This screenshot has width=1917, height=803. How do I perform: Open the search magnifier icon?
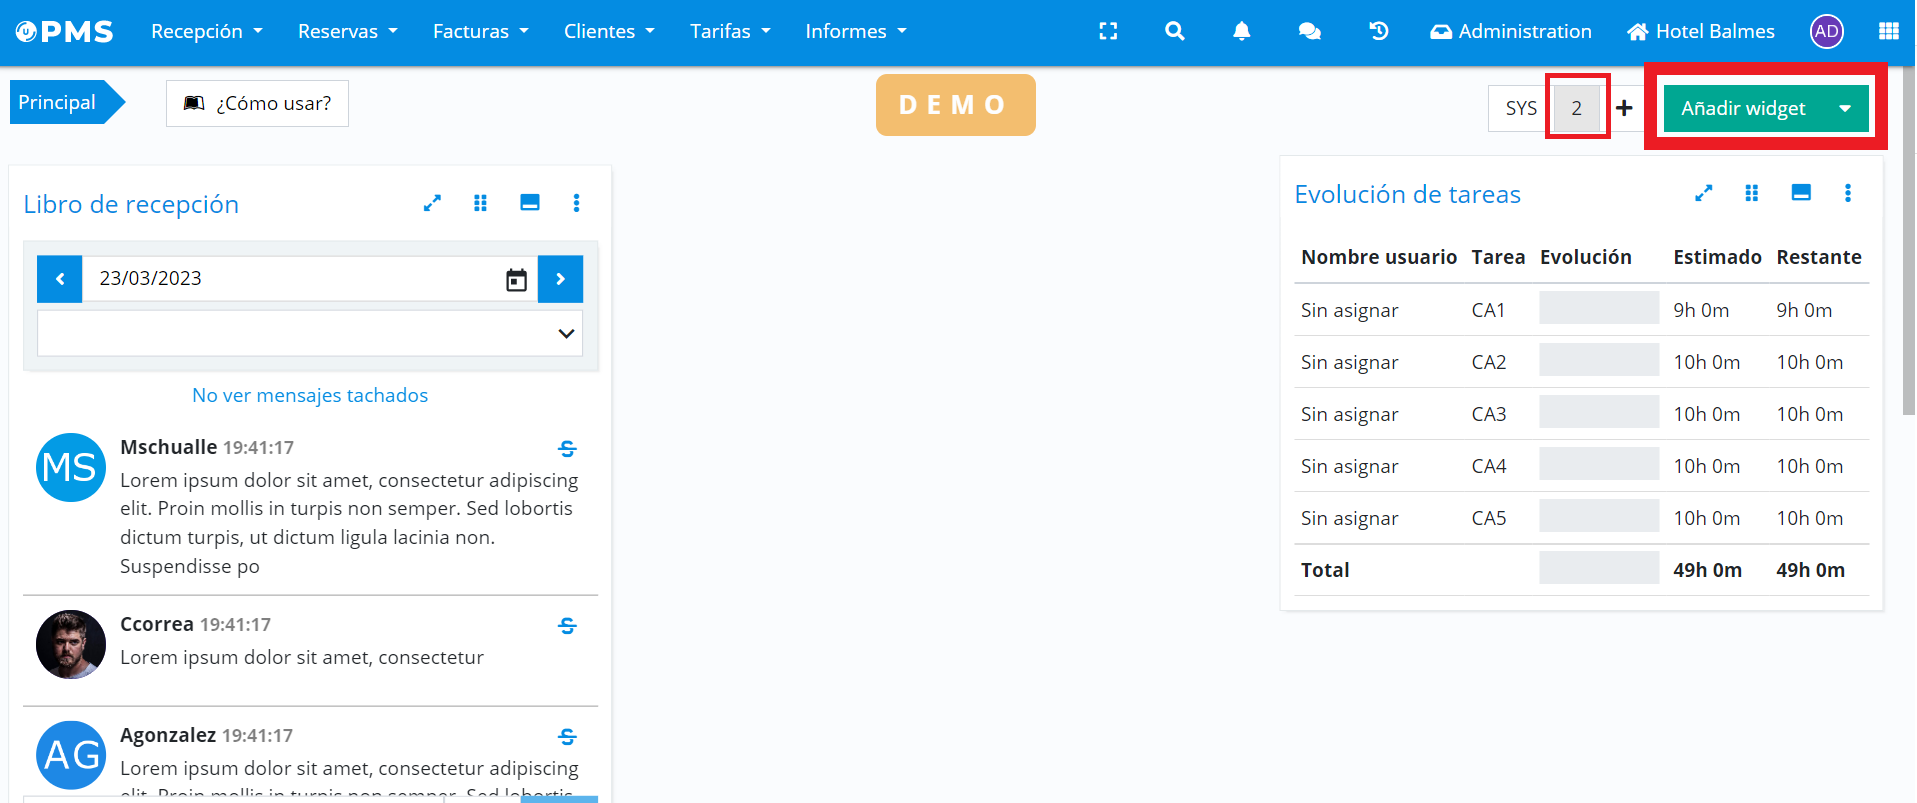coord(1175,31)
